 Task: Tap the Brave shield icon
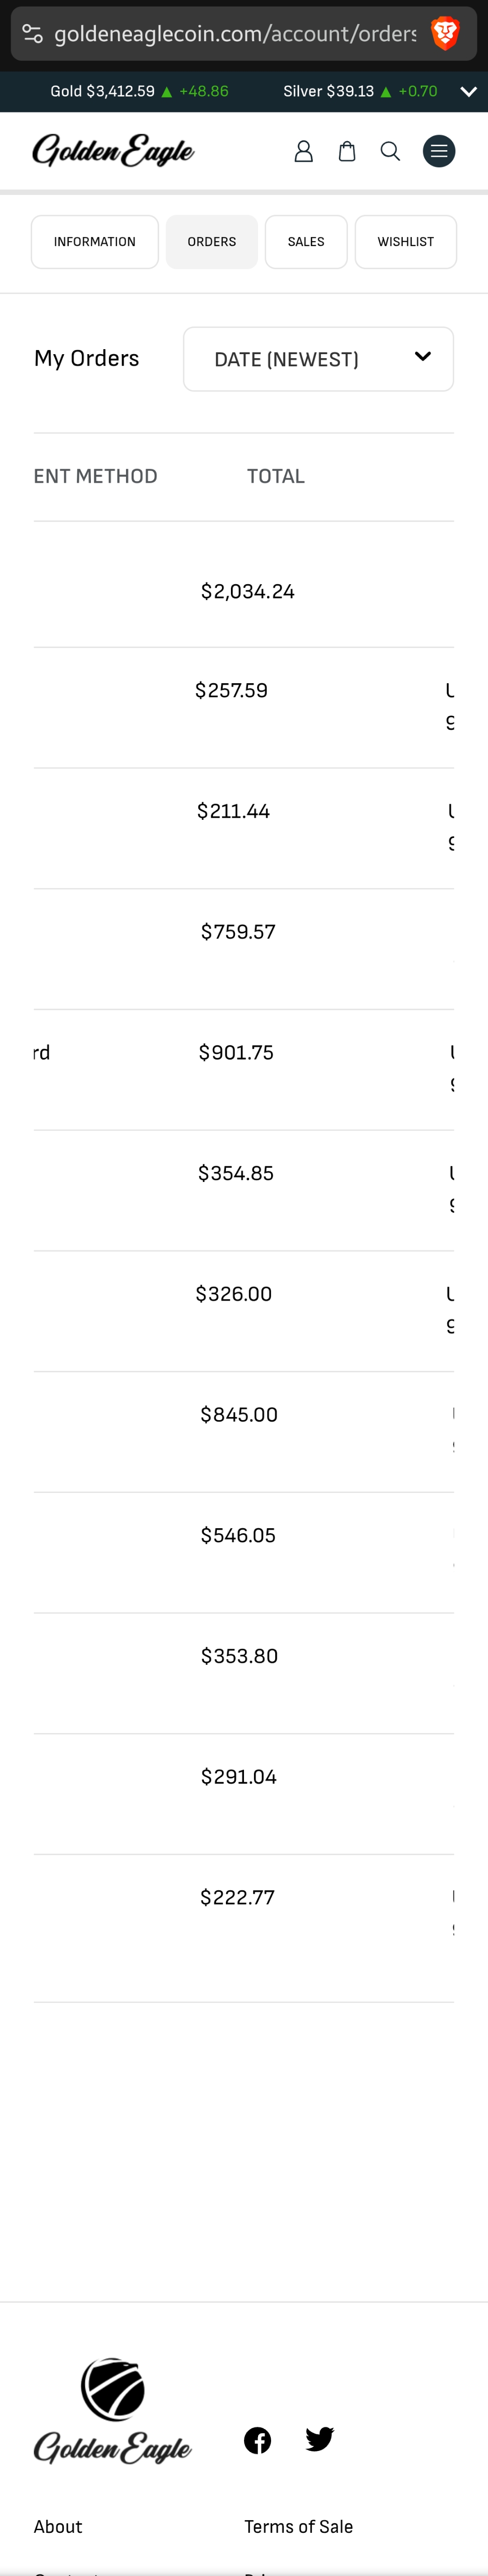(445, 33)
